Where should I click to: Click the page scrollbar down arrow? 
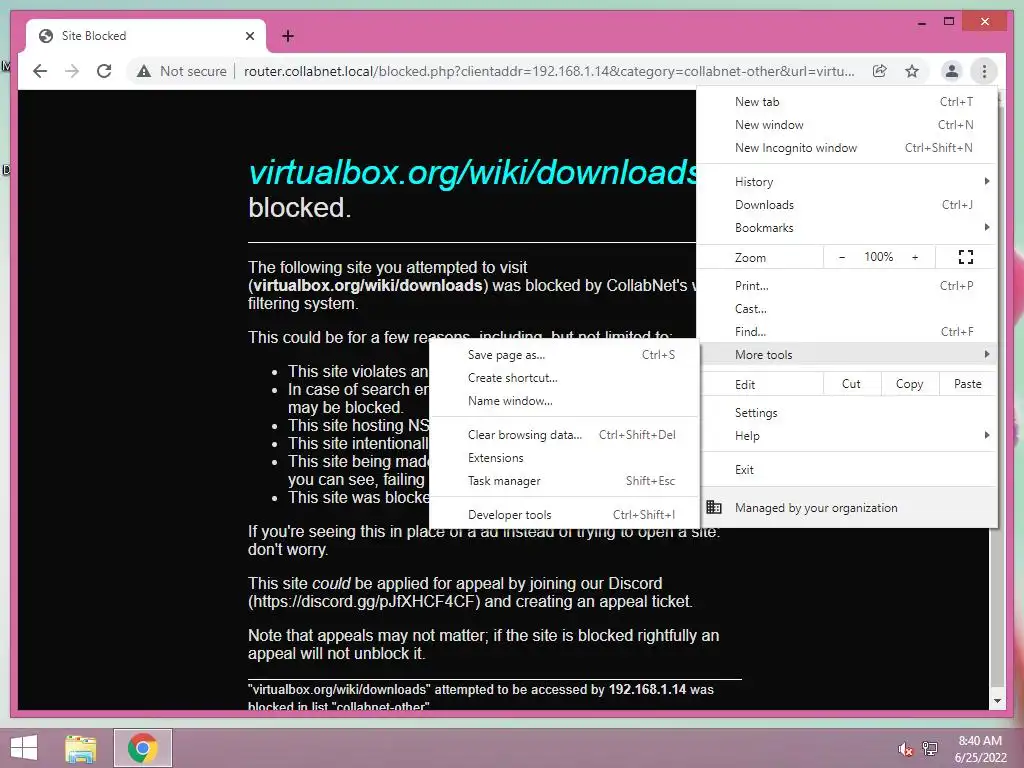coord(997,701)
